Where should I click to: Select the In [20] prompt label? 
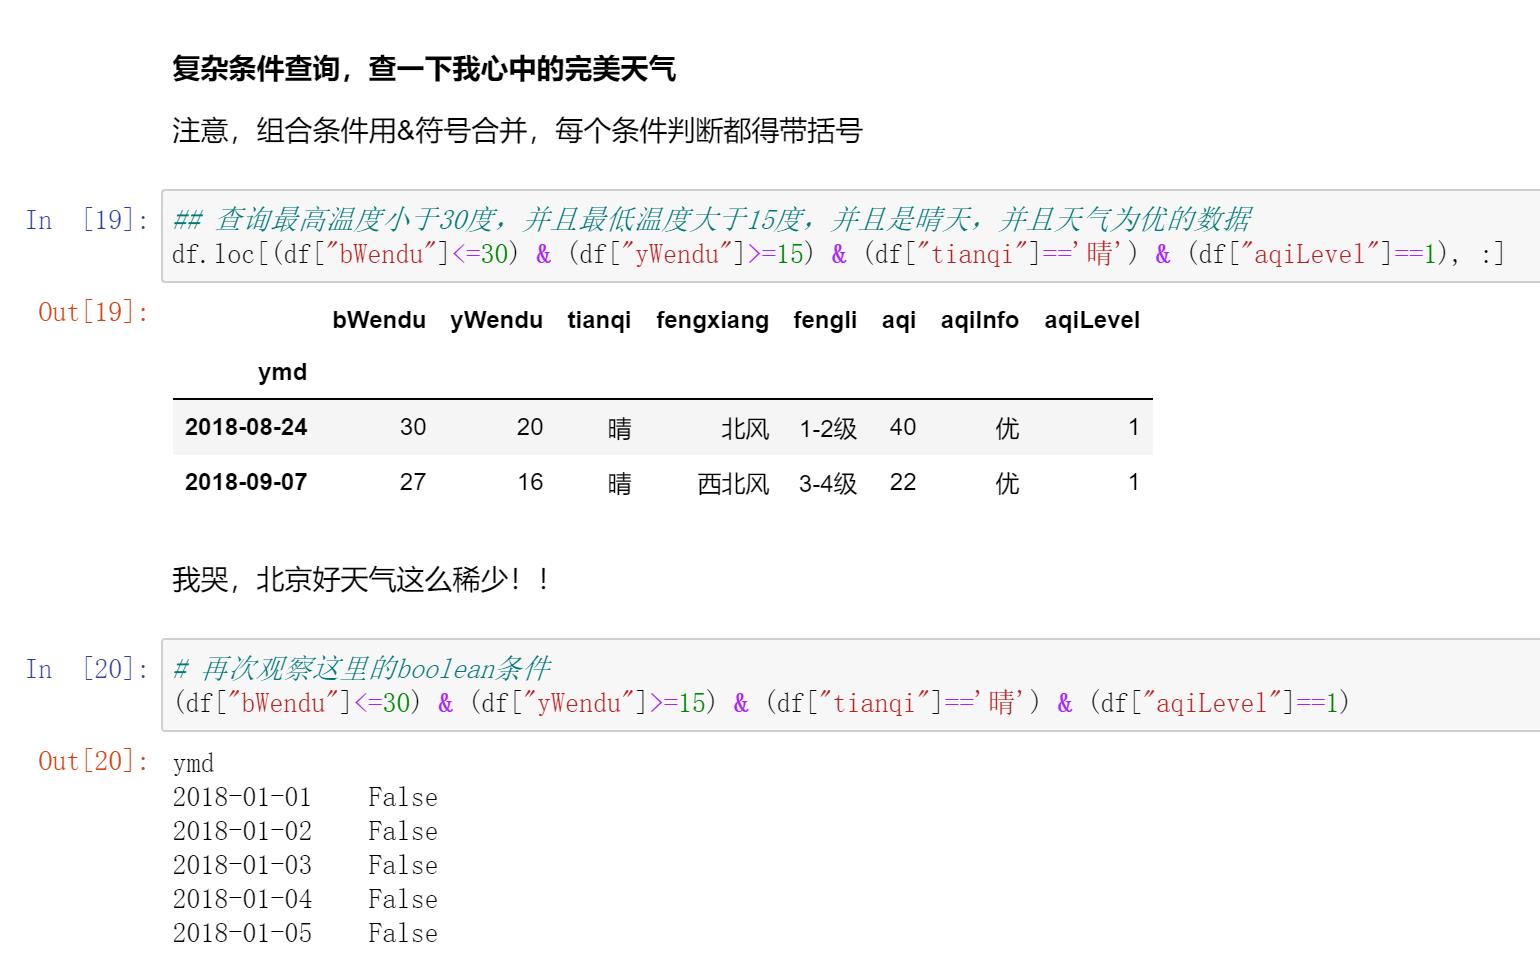click(87, 669)
